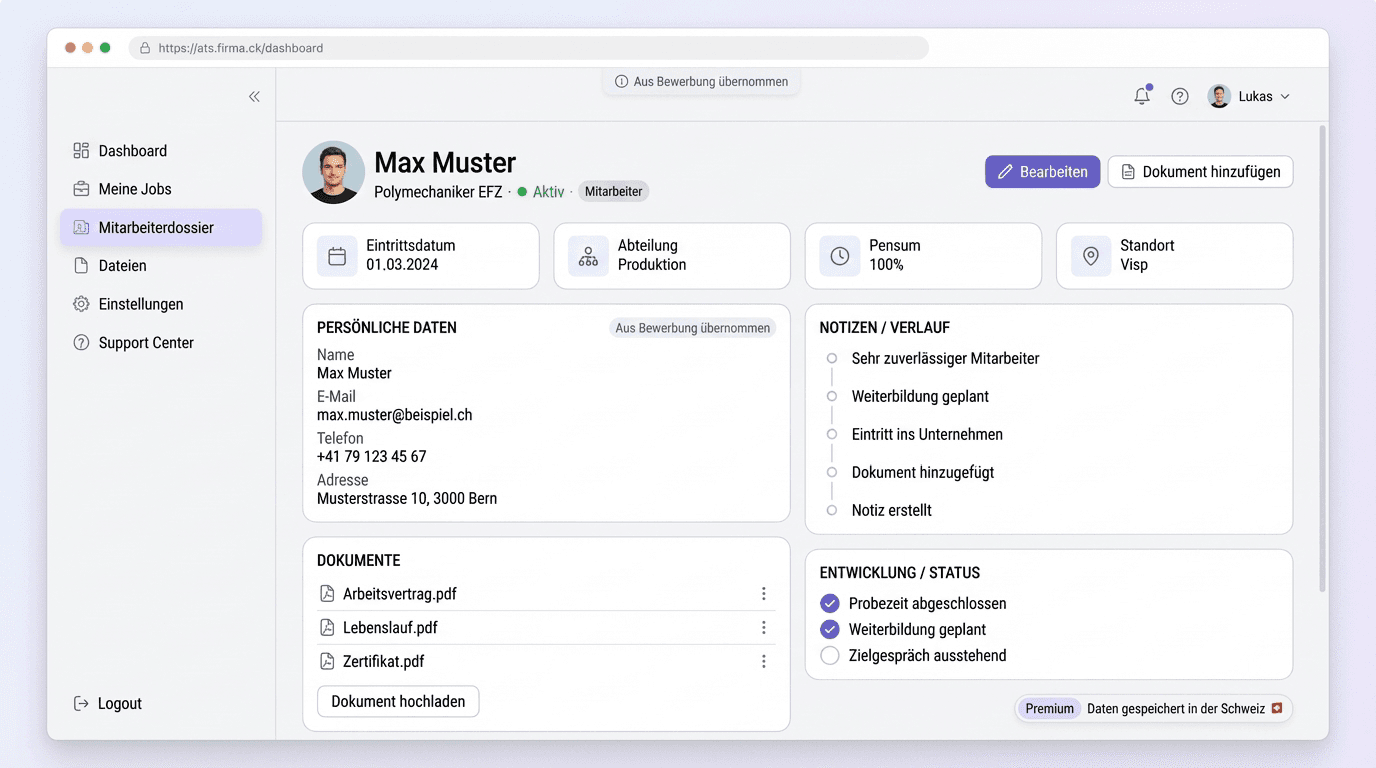Image resolution: width=1376 pixels, height=768 pixels.
Task: Click the PDF icon of Zertifikat.pdf
Action: (x=327, y=661)
